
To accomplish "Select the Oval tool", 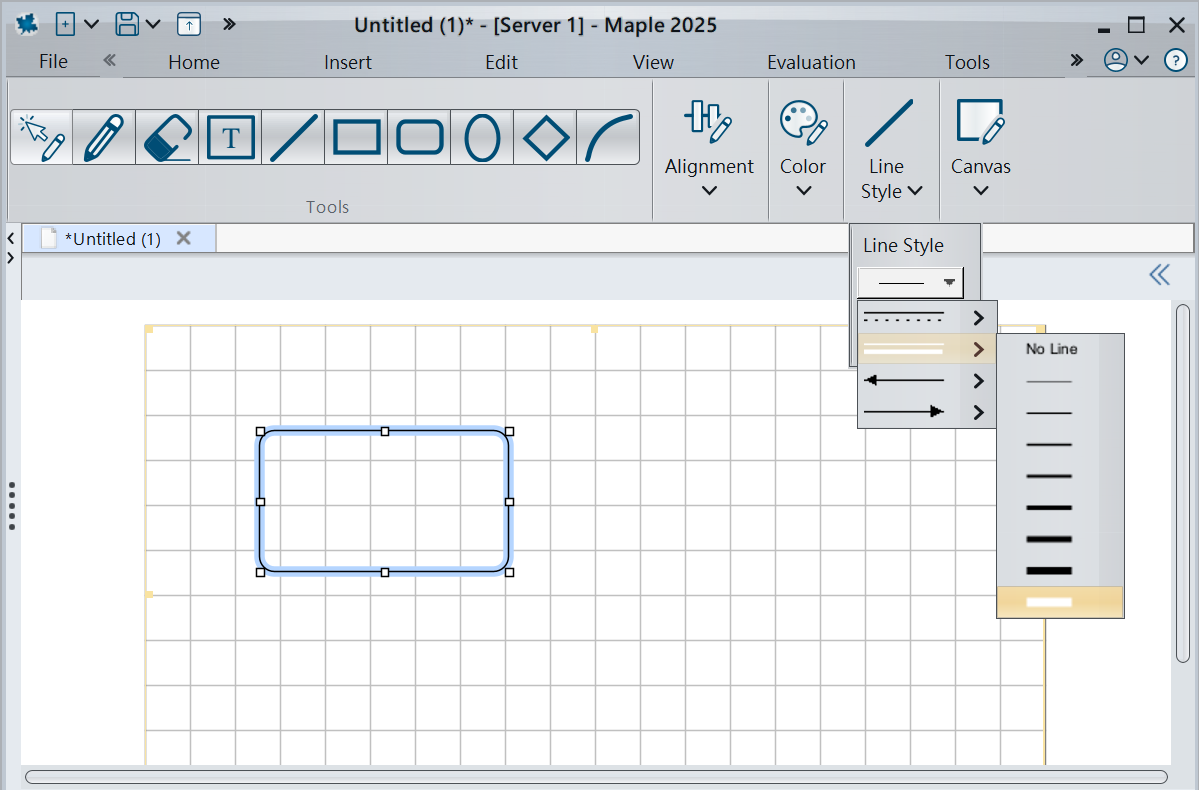I will point(482,138).
